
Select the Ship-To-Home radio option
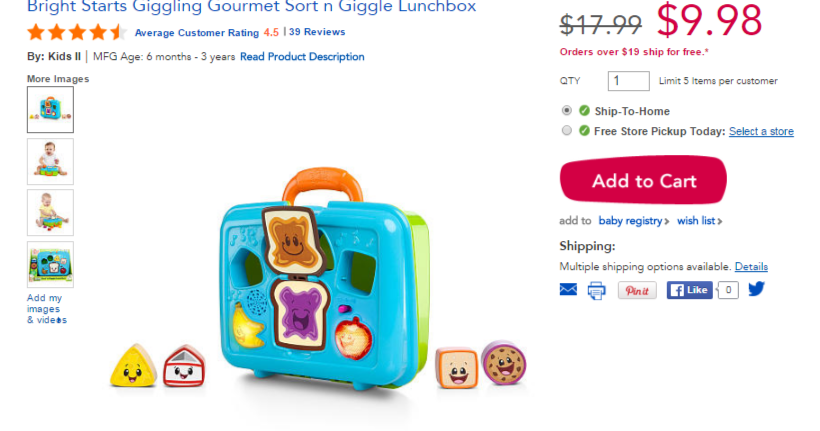tap(566, 110)
